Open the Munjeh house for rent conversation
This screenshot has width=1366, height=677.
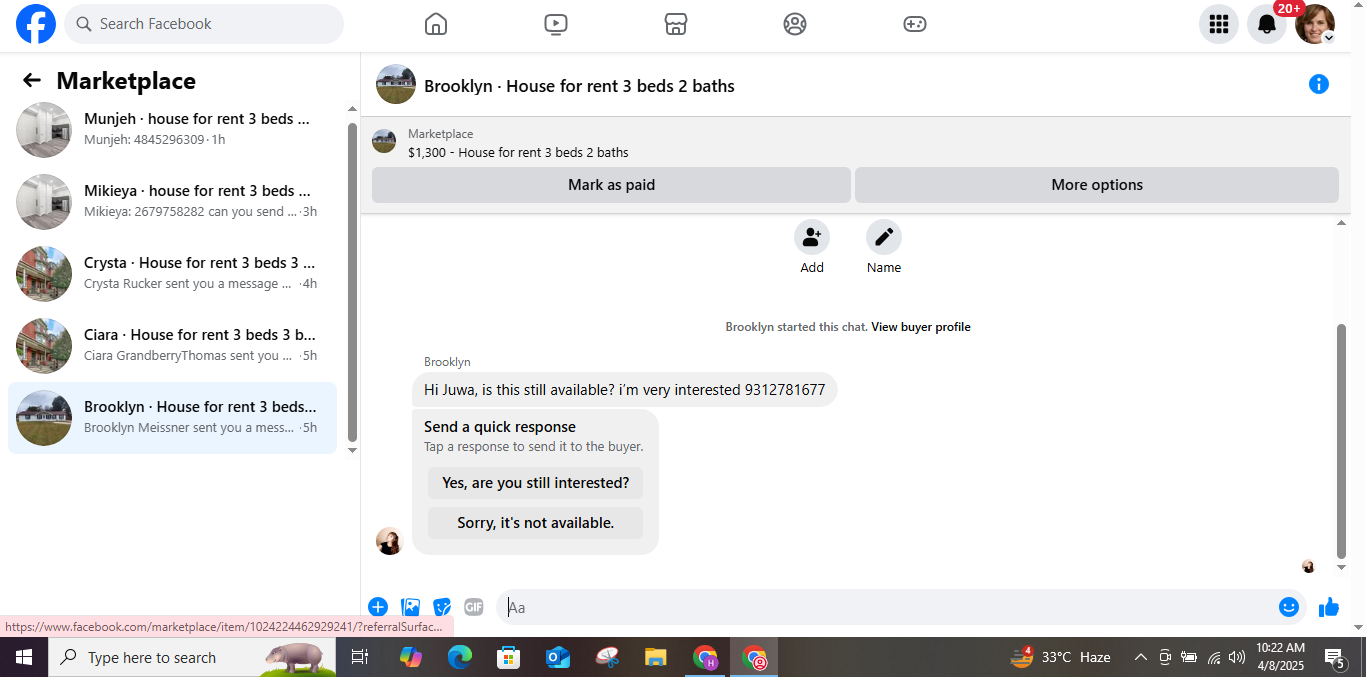(x=172, y=130)
